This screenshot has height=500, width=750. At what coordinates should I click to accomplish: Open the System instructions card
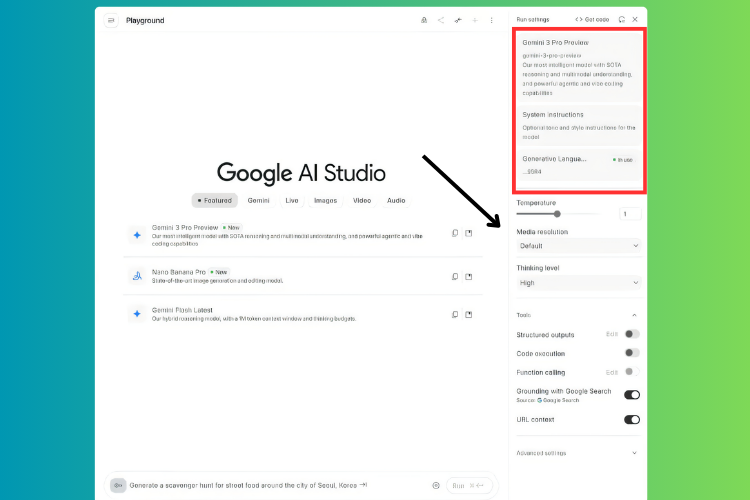579,125
